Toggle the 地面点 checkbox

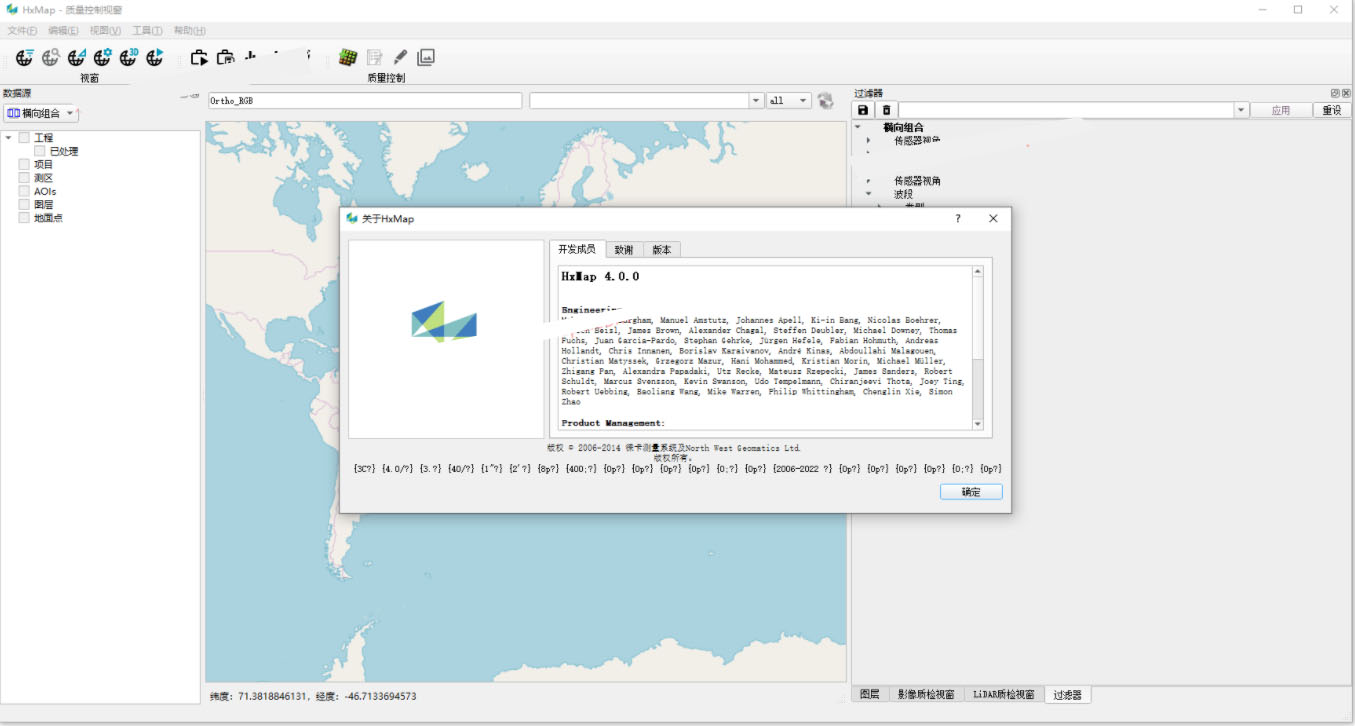(x=24, y=217)
